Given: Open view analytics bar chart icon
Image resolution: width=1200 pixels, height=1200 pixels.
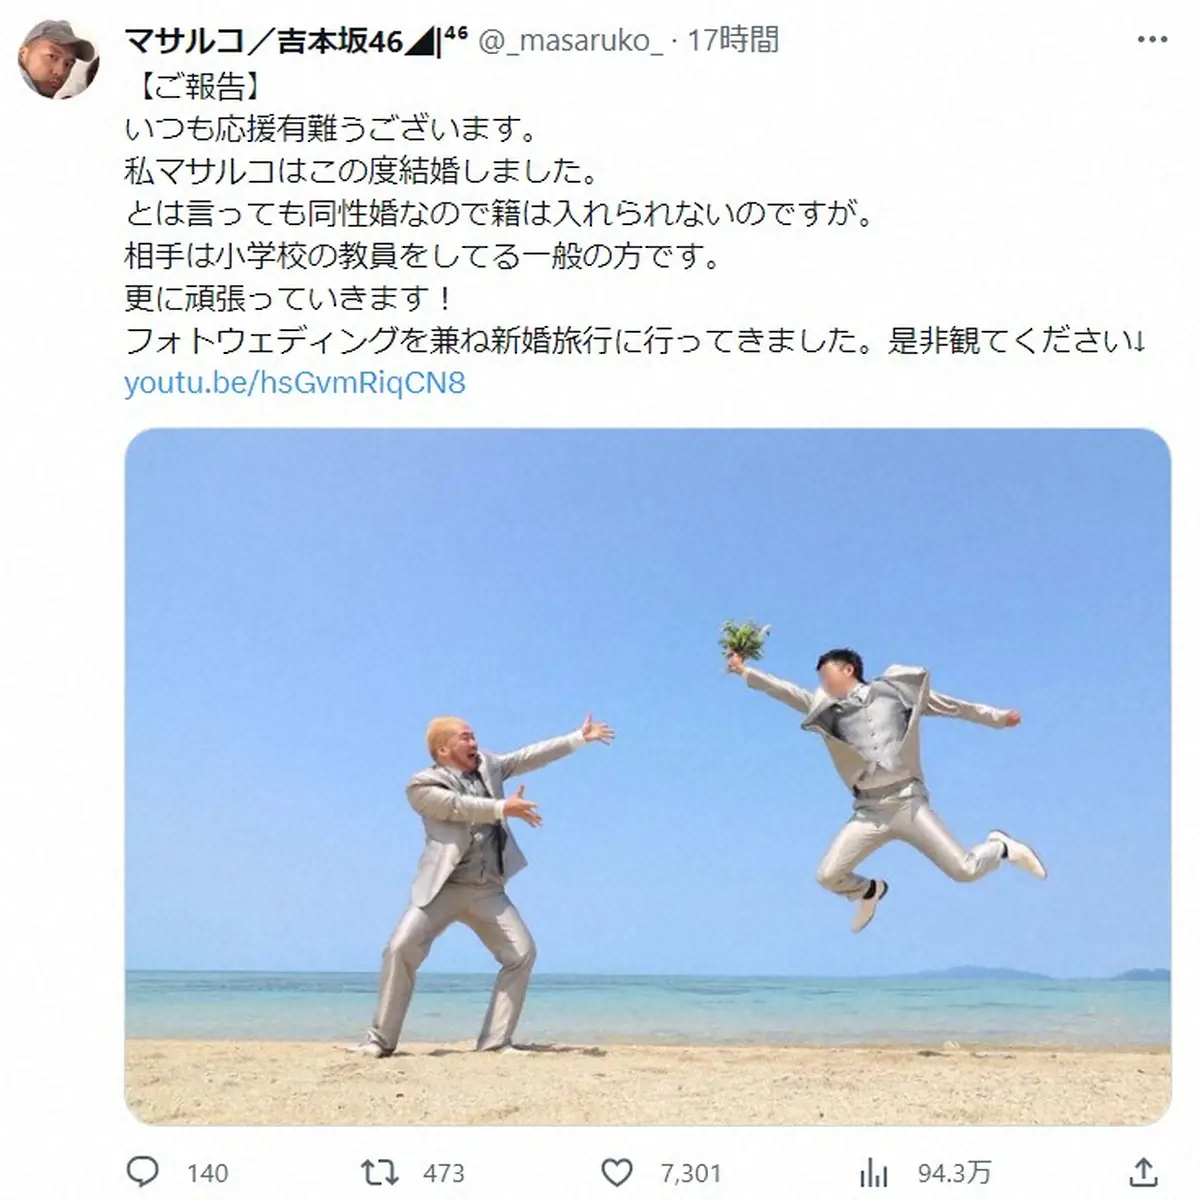Looking at the screenshot, I should pos(874,1172).
